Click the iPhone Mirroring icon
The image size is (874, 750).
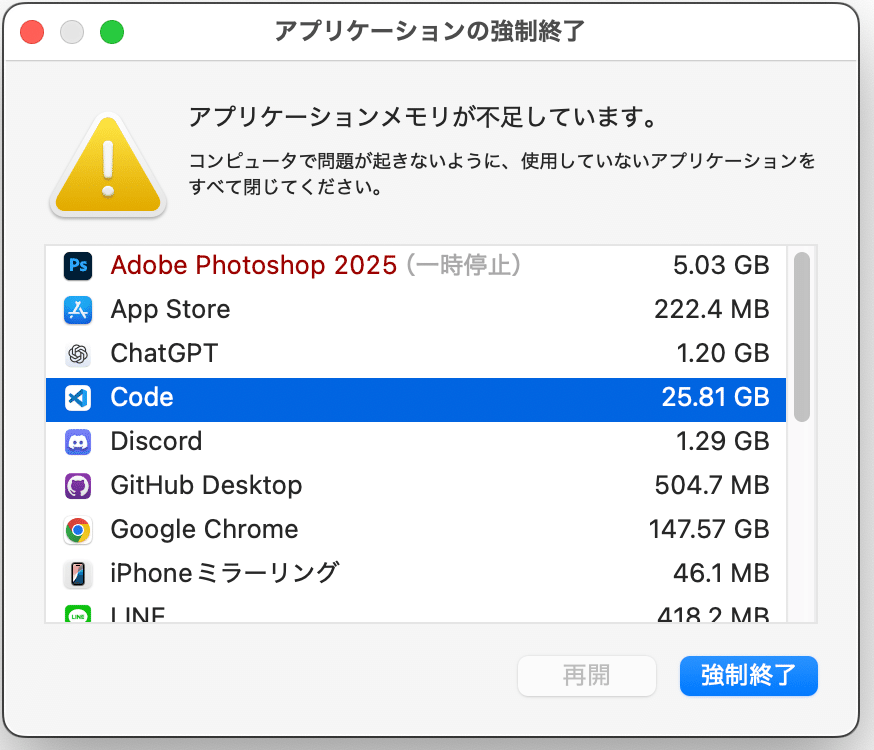point(78,574)
